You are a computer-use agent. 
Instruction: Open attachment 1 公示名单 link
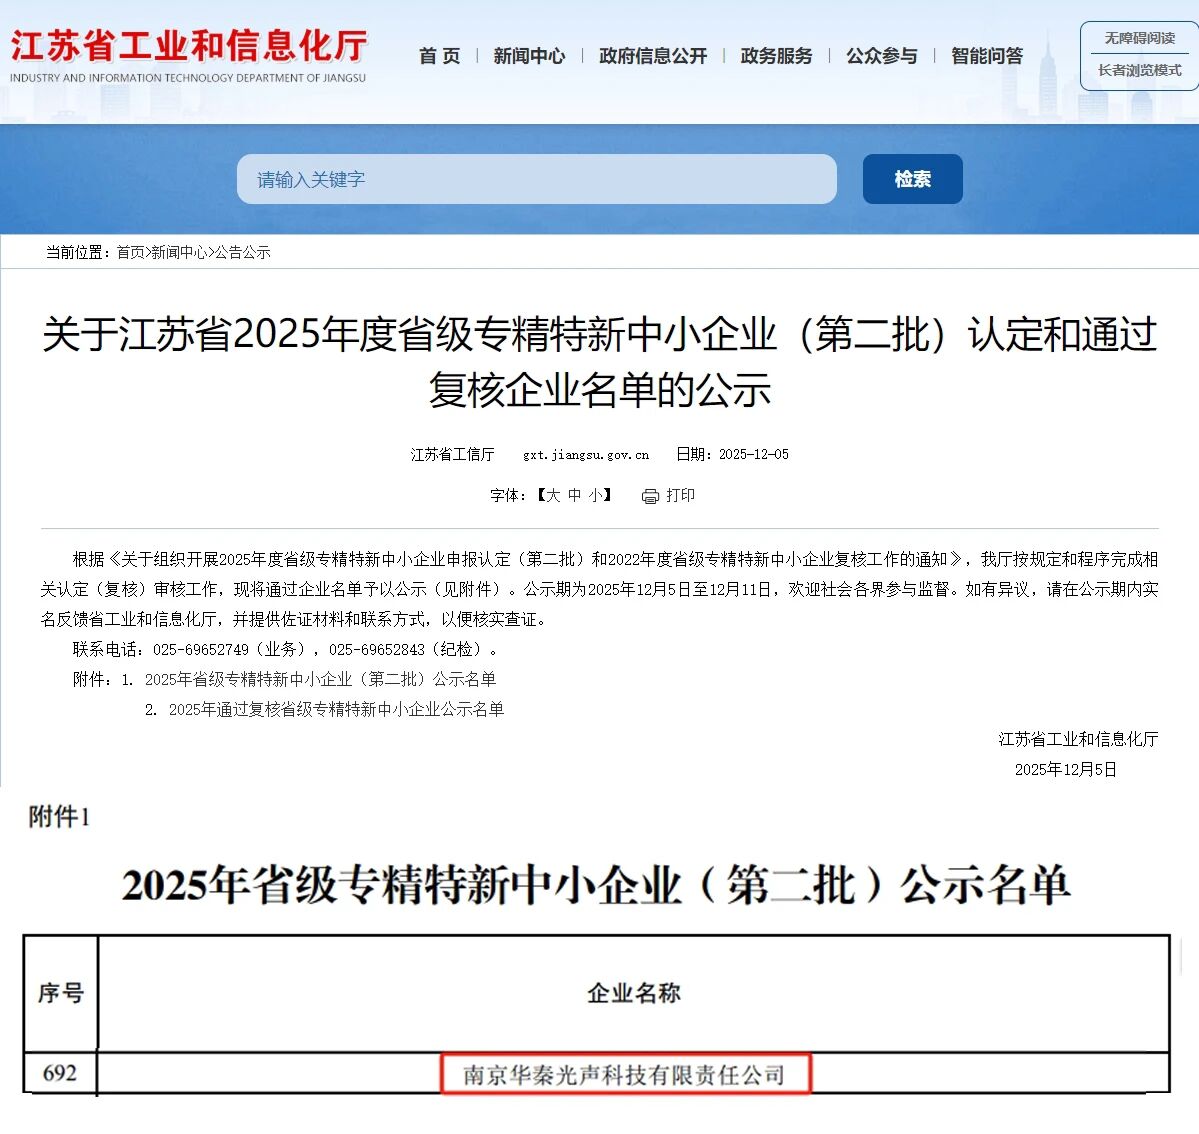[x=322, y=679]
